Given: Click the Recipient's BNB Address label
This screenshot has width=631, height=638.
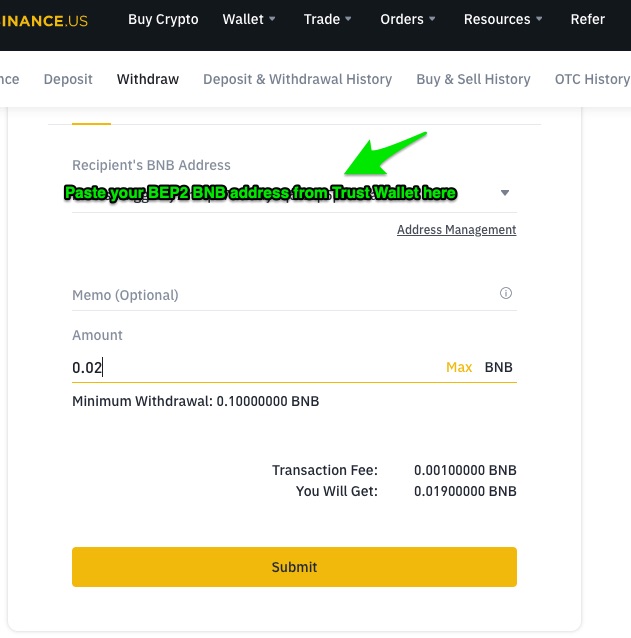Looking at the screenshot, I should [x=151, y=165].
